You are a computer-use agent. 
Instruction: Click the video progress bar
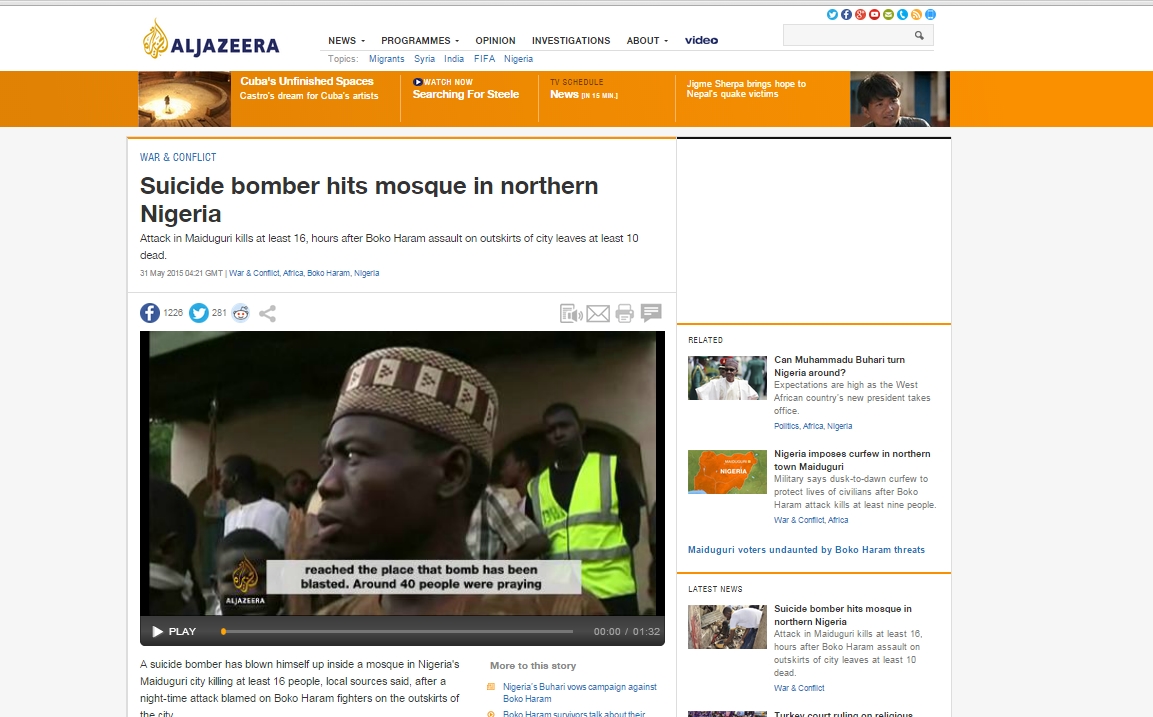pyautogui.click(x=397, y=632)
